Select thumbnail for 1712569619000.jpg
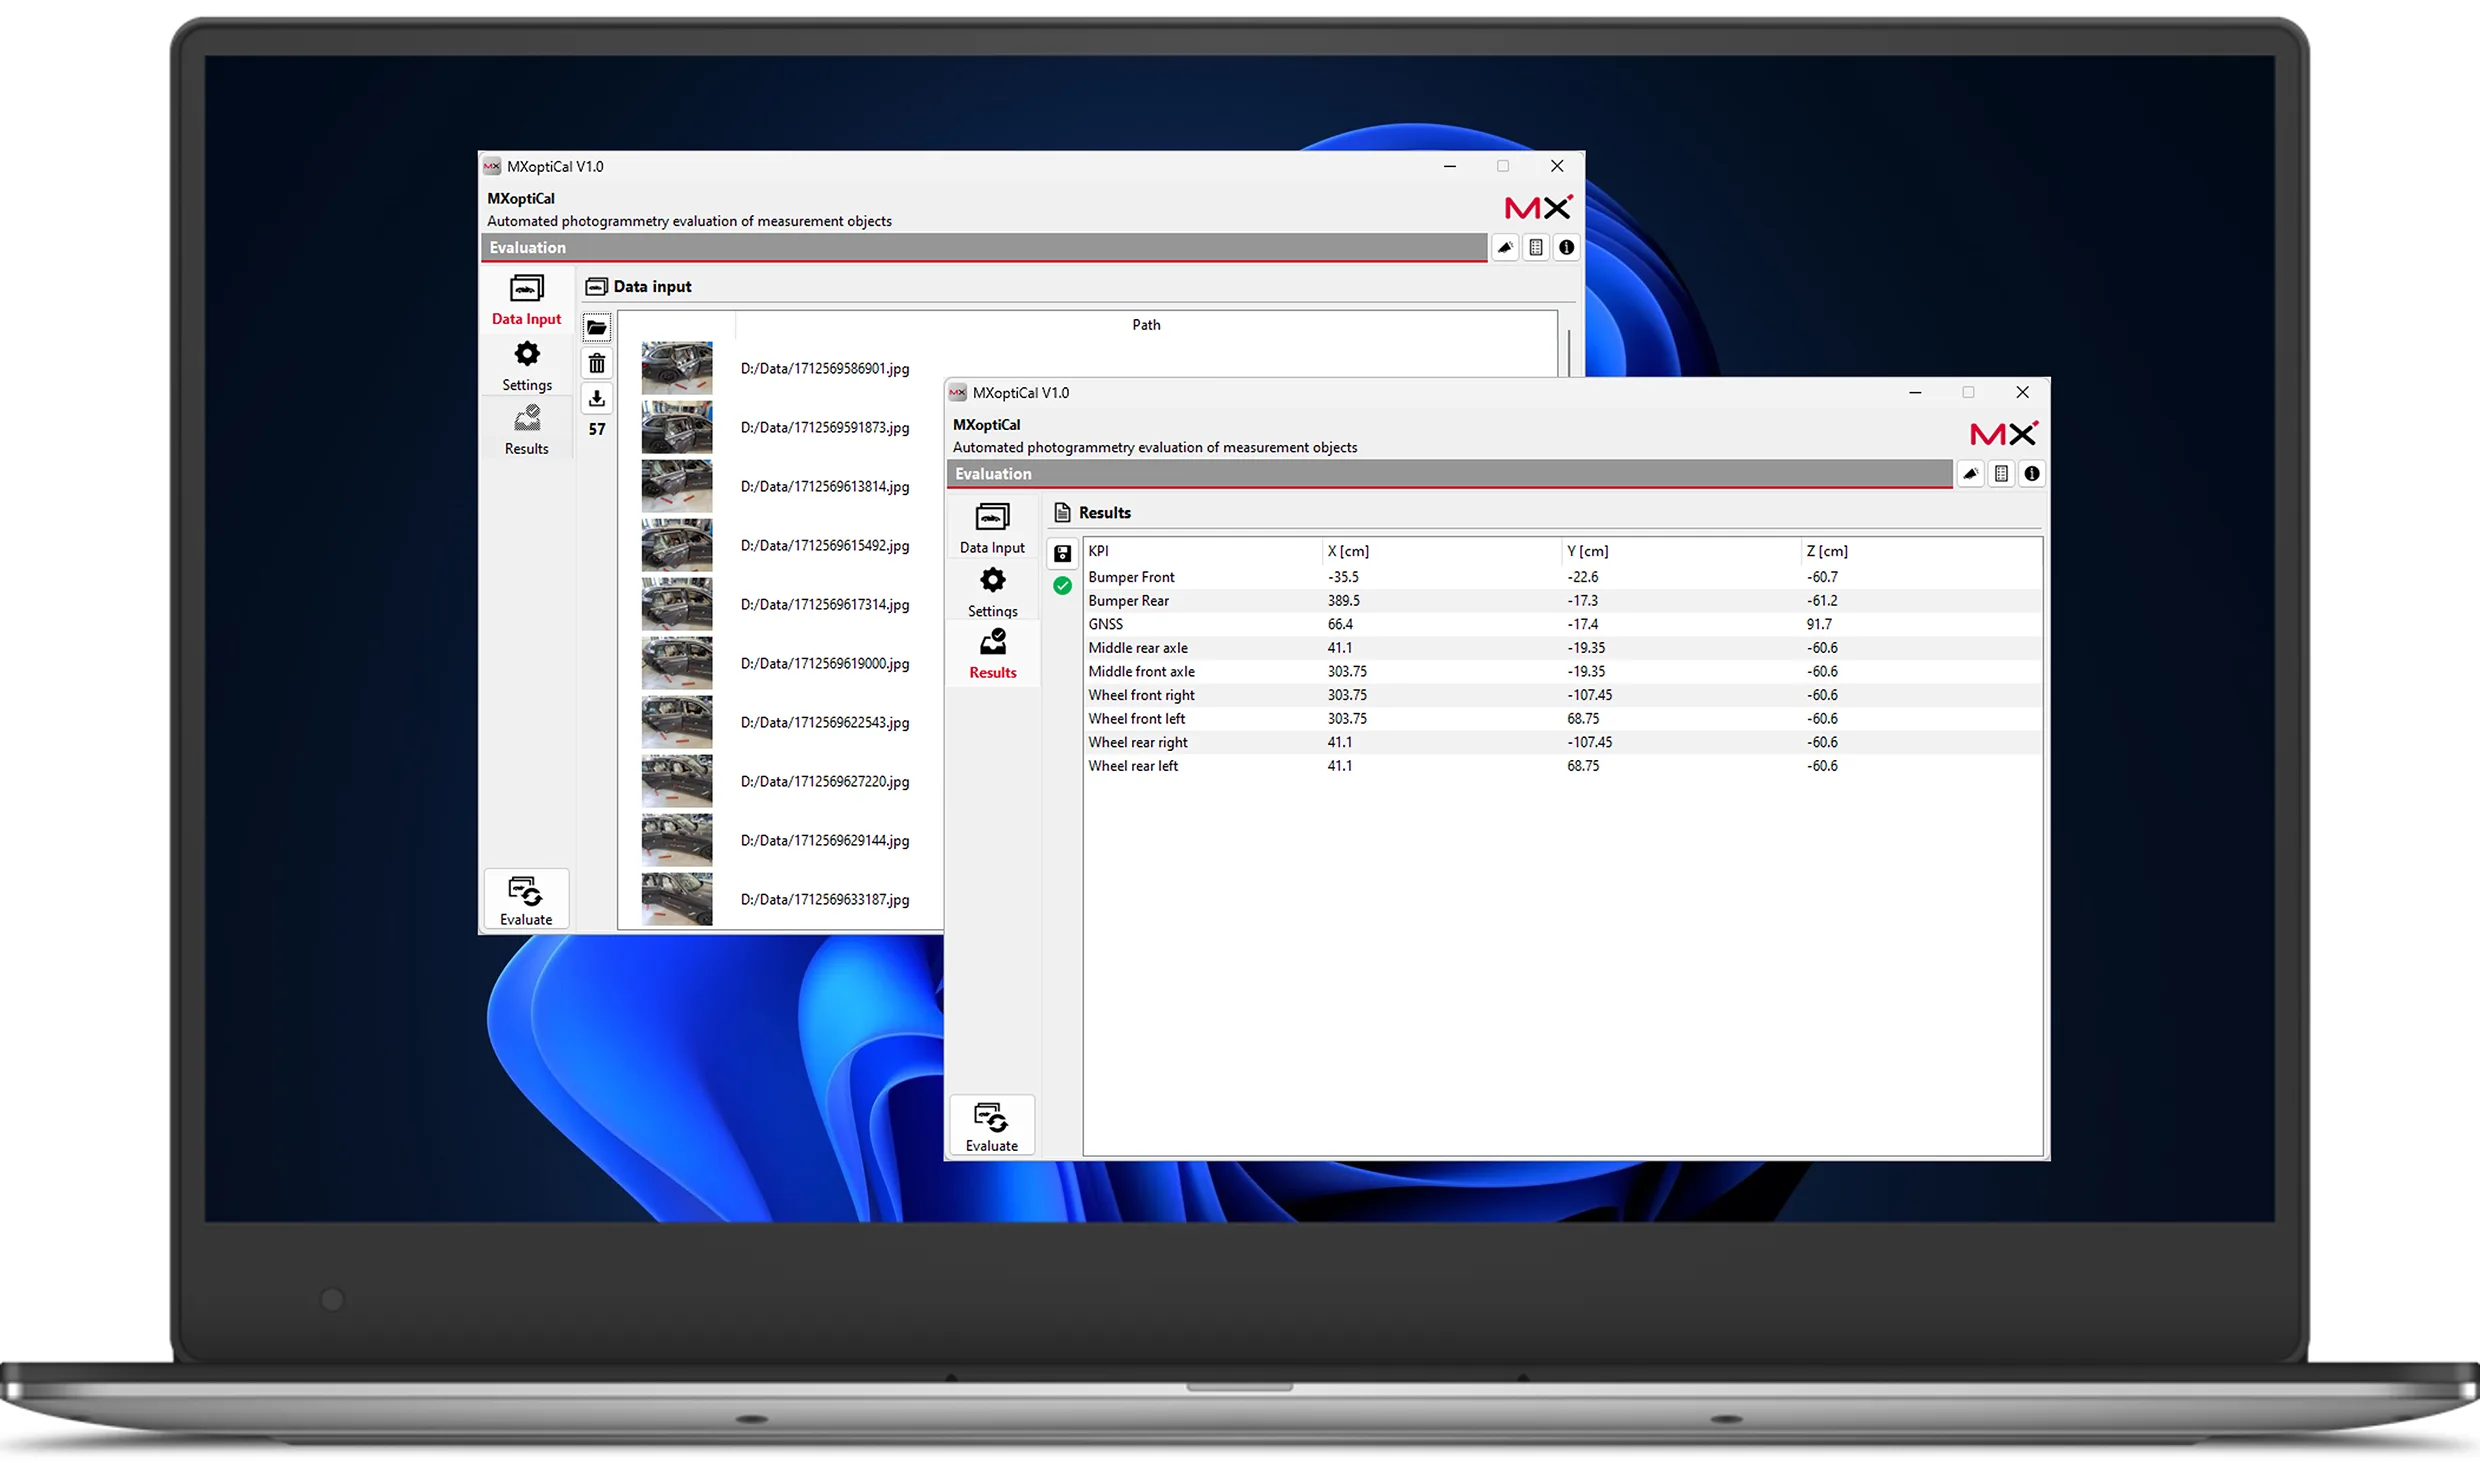This screenshot has width=2480, height=1462. point(677,663)
